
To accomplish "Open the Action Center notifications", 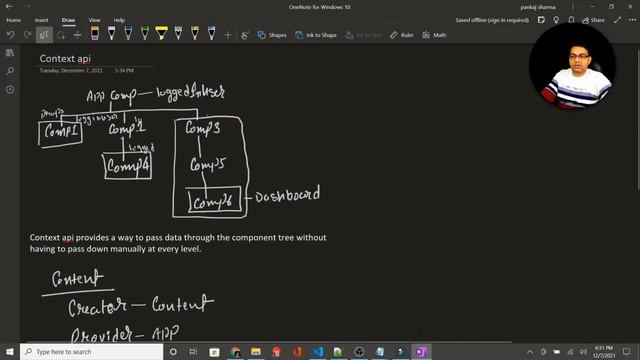I will pyautogui.click(x=627, y=351).
